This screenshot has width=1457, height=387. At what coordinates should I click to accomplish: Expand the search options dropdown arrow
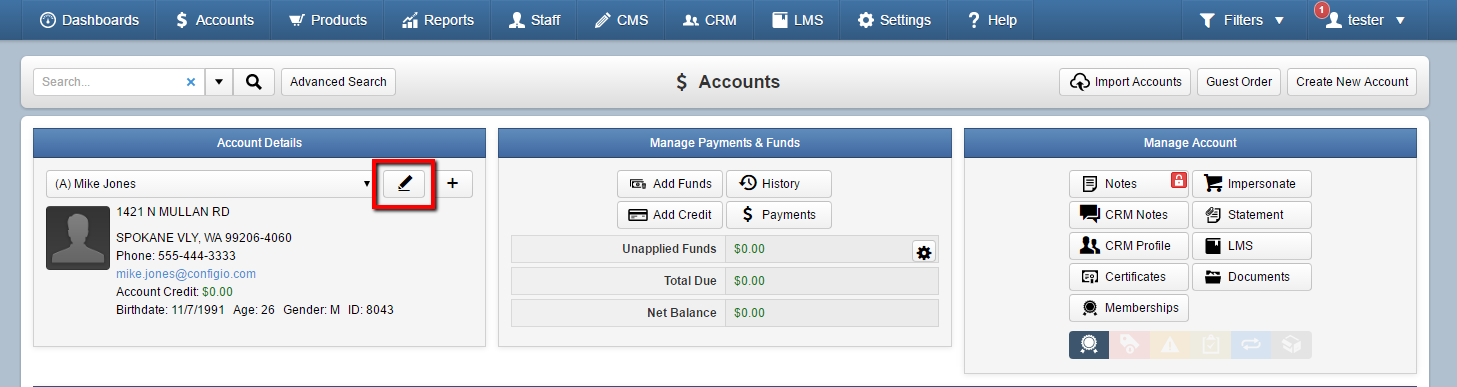coord(219,82)
